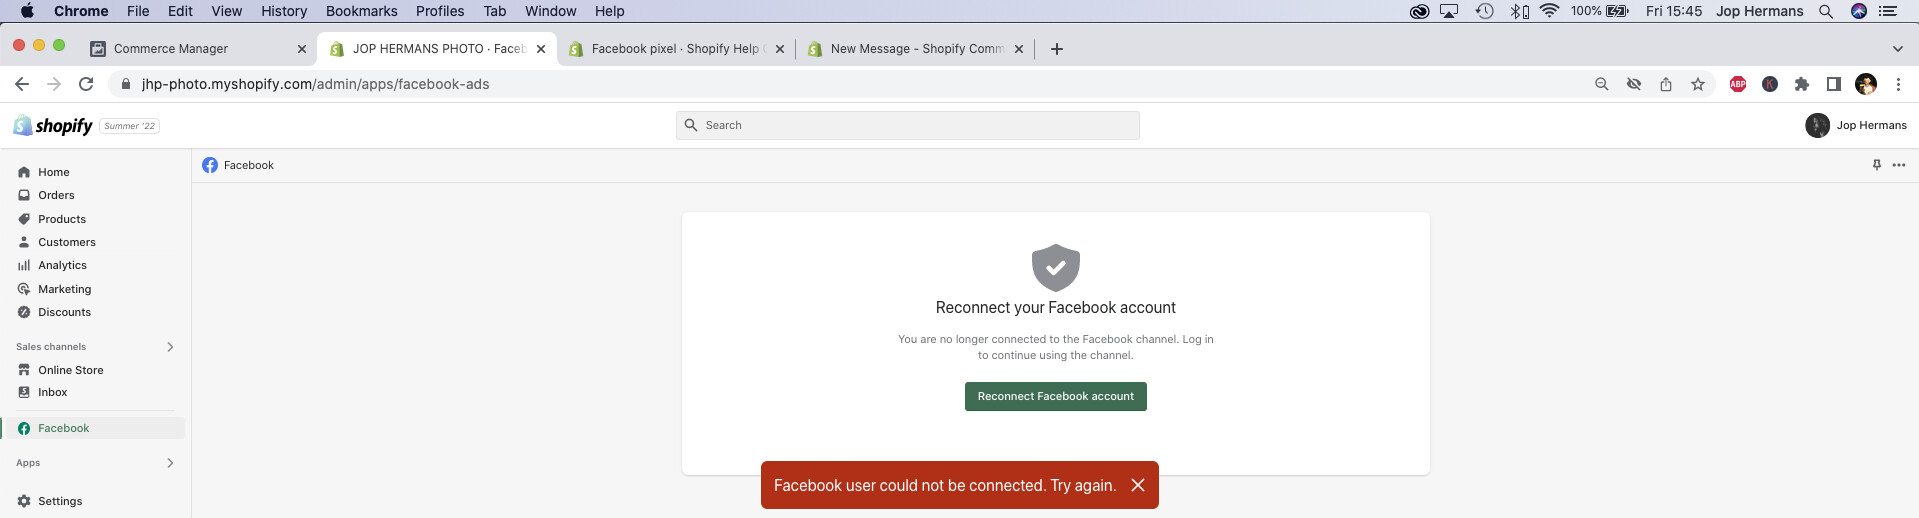Open the three-dot more actions menu
This screenshot has width=1919, height=518.
(1899, 165)
